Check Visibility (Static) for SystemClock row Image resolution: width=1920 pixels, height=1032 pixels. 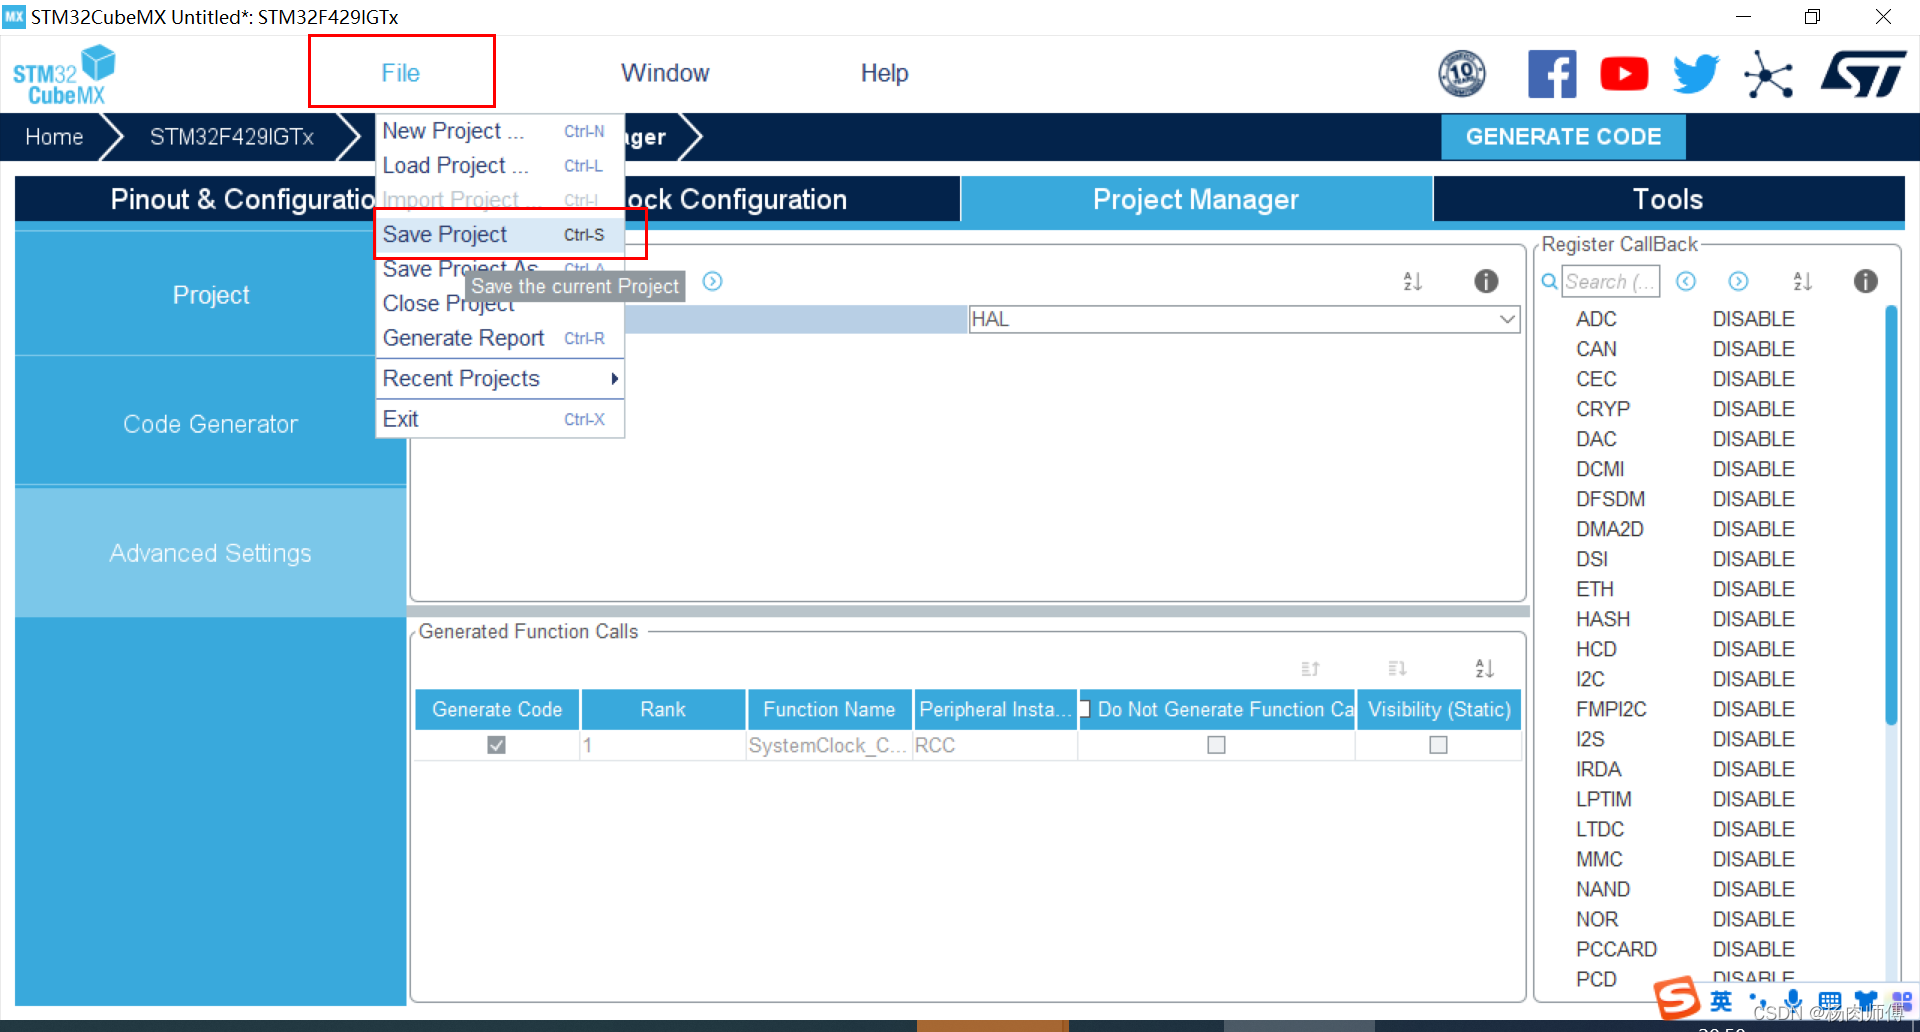click(x=1438, y=745)
